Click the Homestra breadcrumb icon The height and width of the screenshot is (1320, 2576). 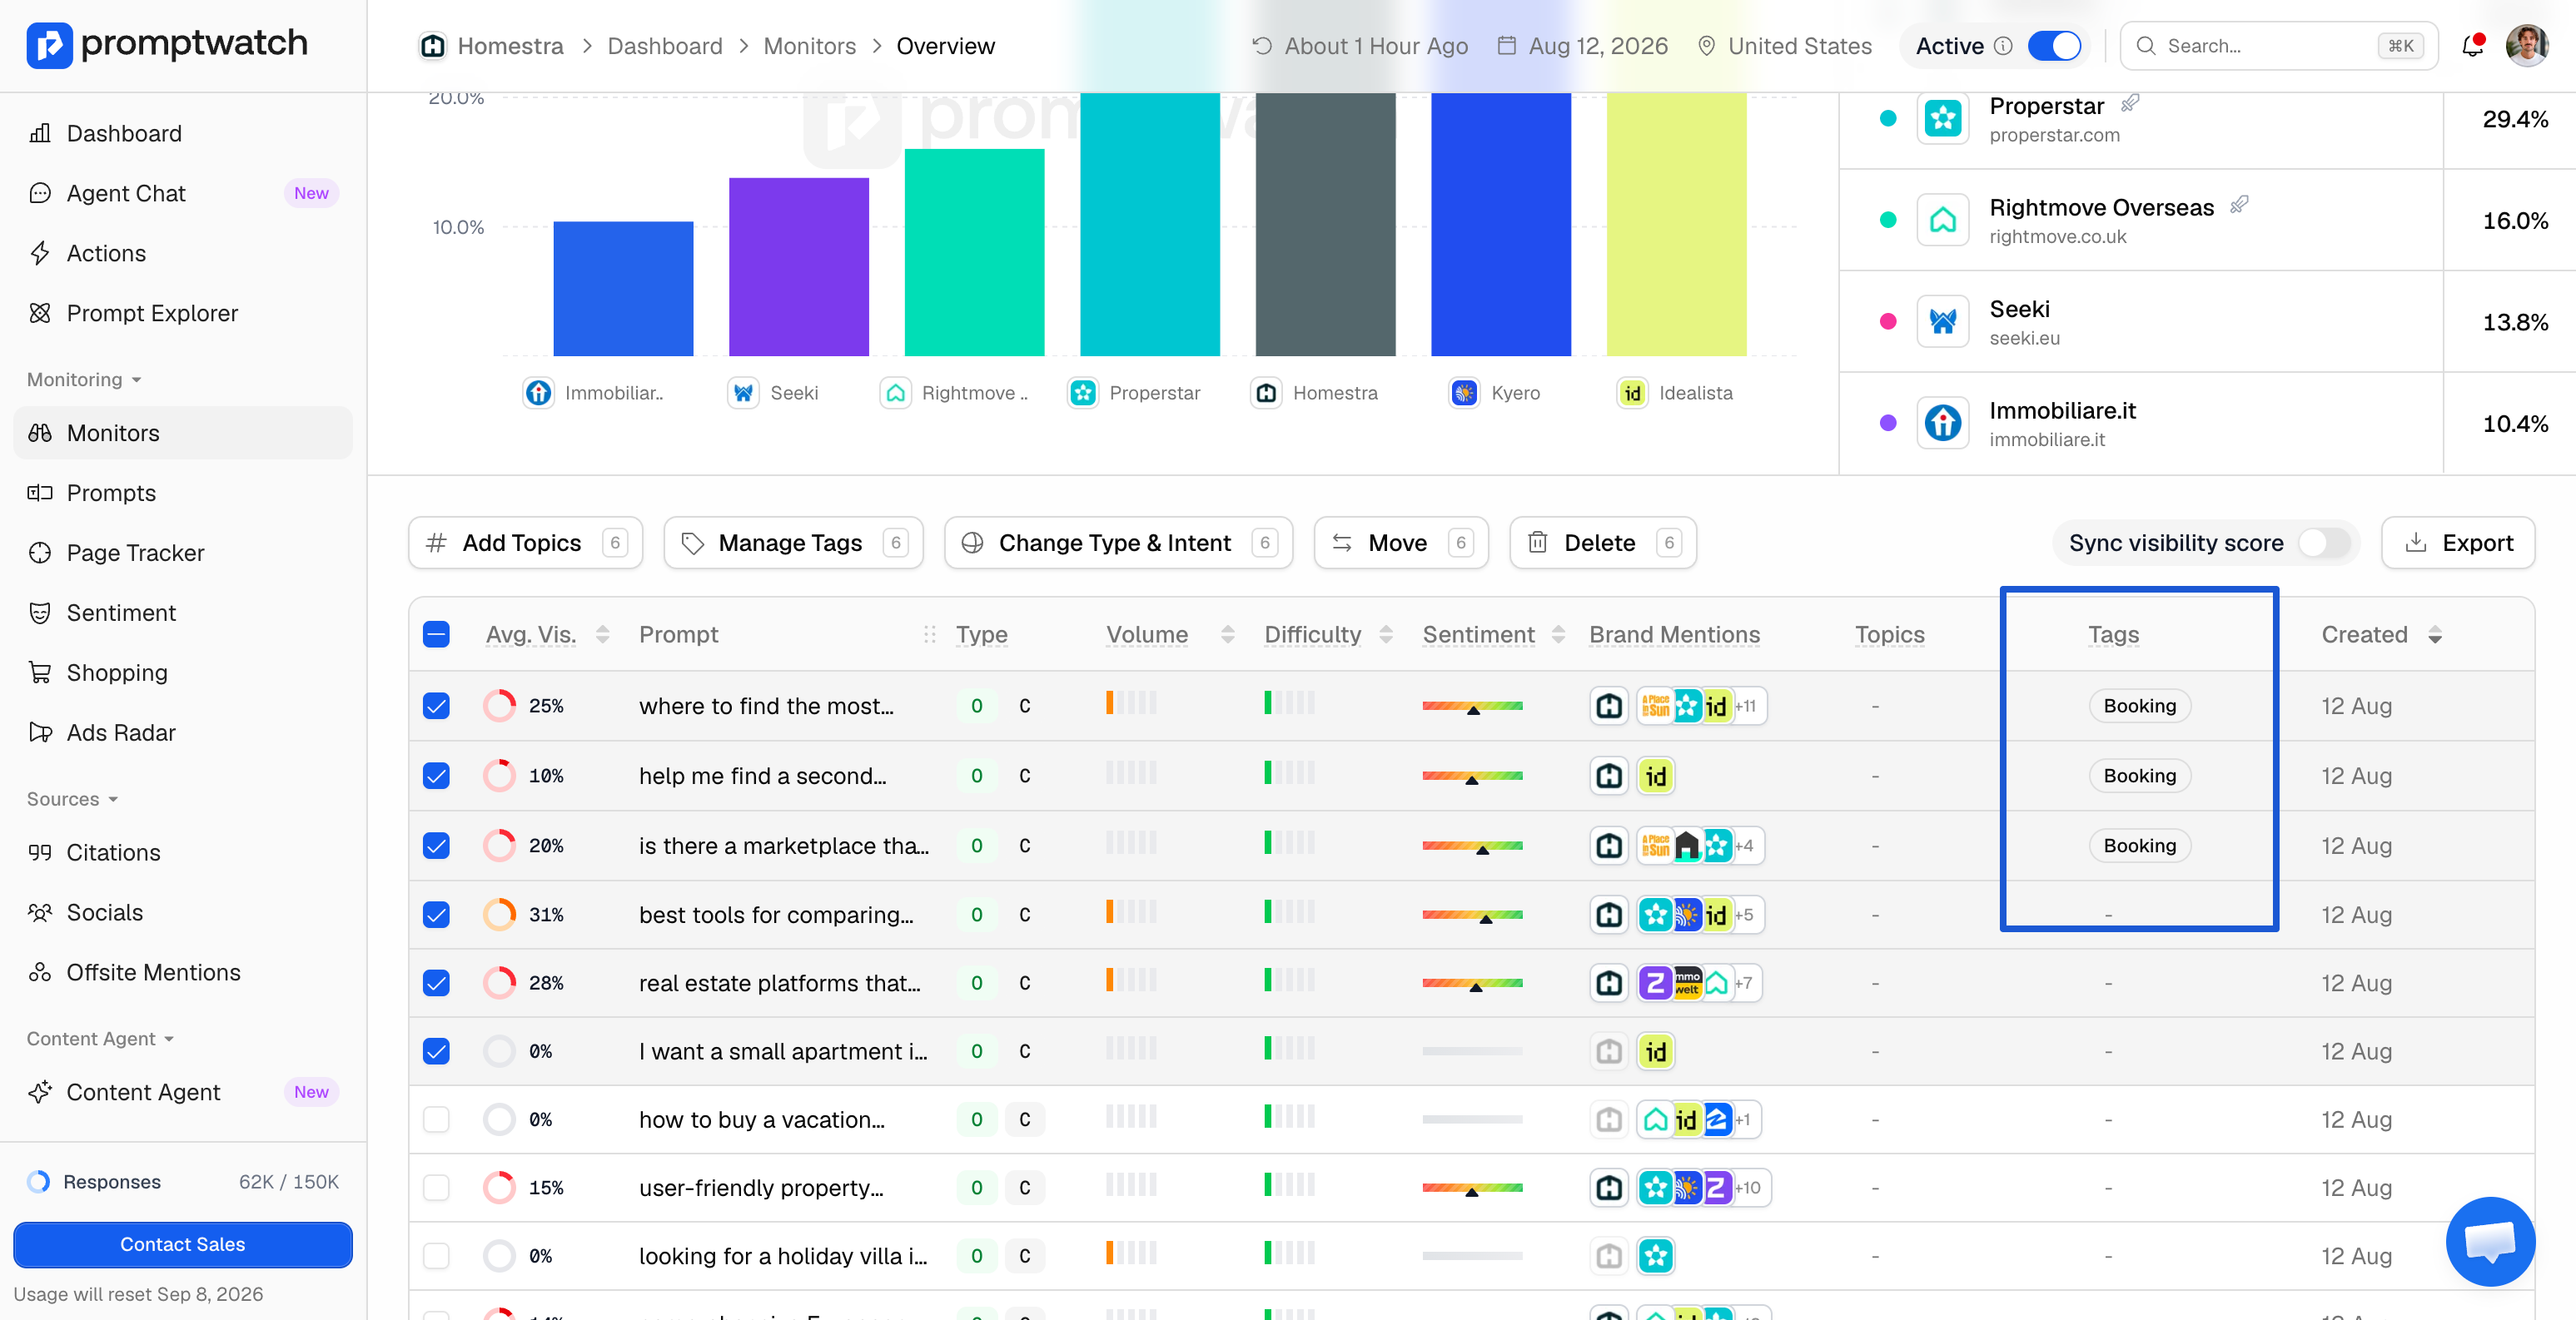tap(432, 46)
